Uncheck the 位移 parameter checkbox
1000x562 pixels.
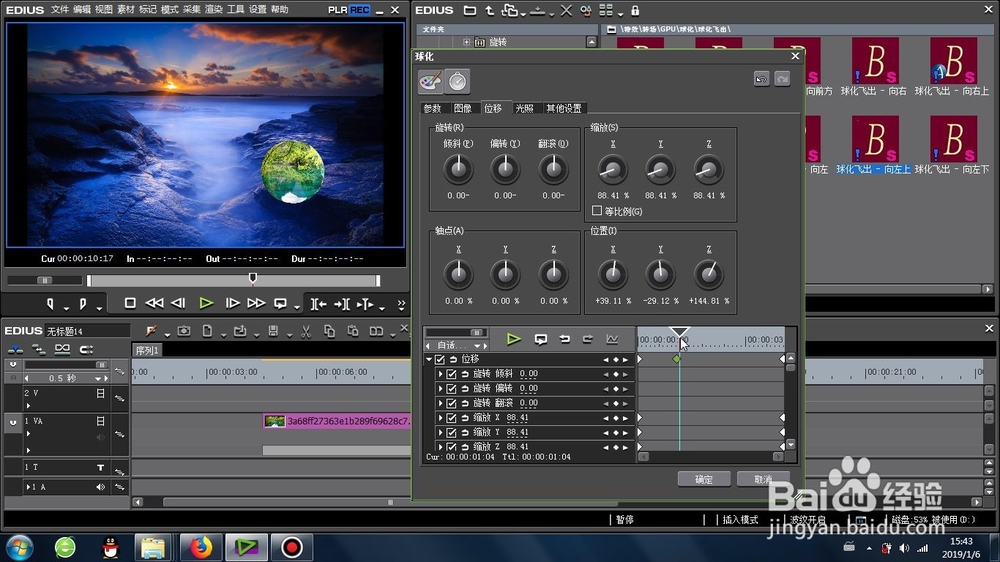click(x=439, y=359)
